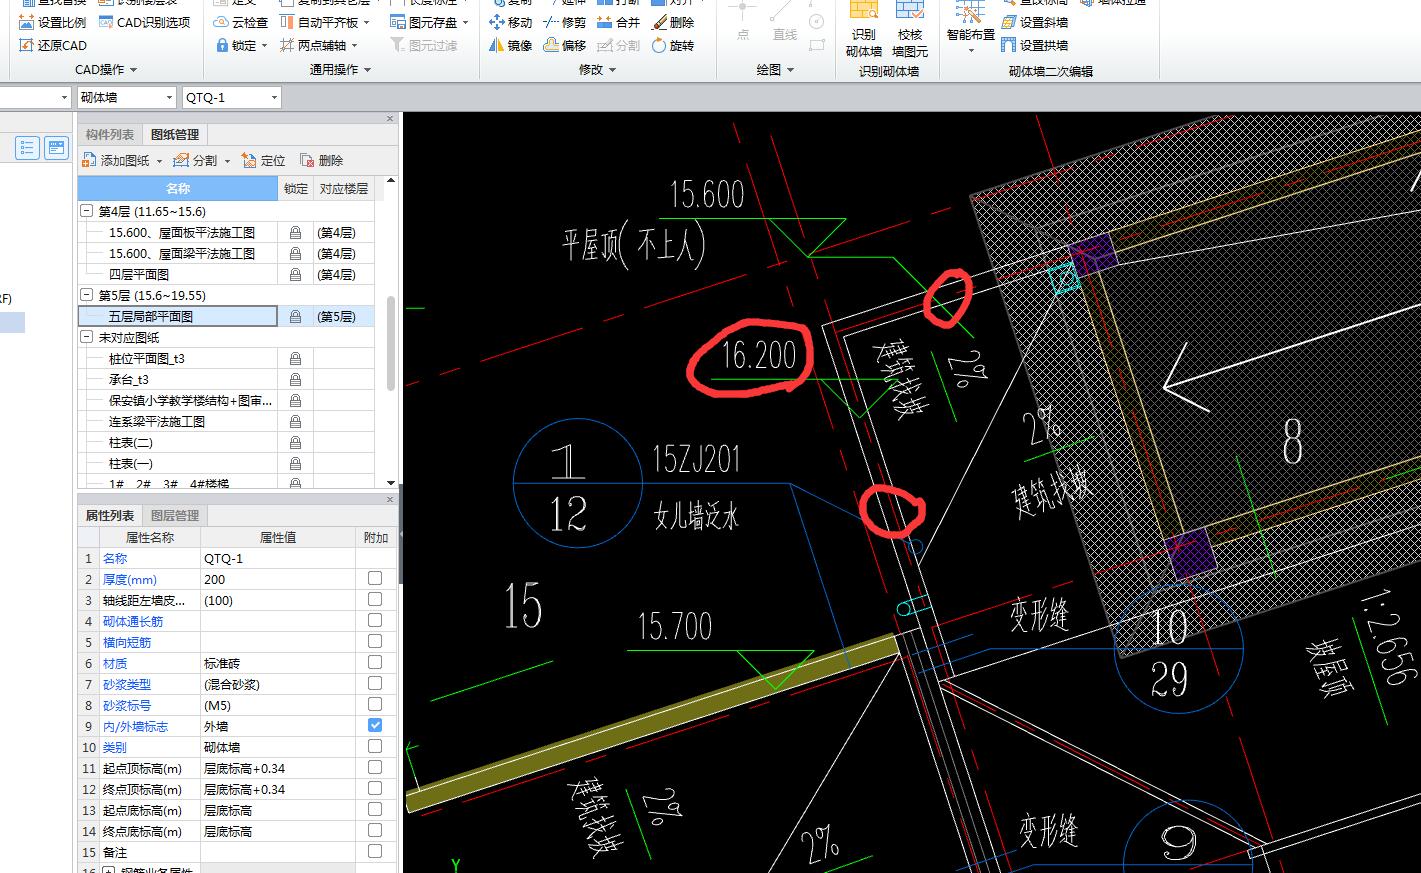This screenshot has height=873, width=1421.
Task: Click 删除 in drawing management toolbar
Action: tap(322, 160)
